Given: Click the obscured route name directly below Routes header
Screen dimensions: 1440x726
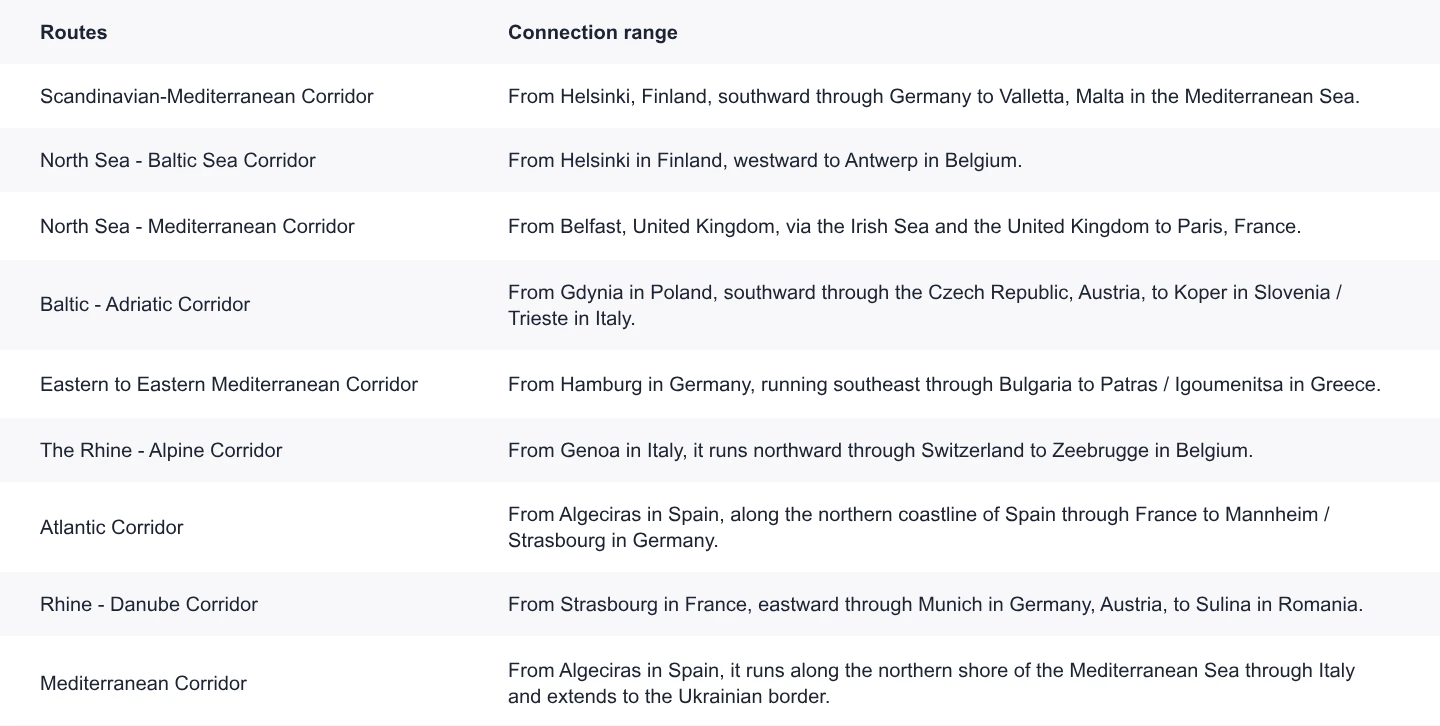Looking at the screenshot, I should point(207,96).
